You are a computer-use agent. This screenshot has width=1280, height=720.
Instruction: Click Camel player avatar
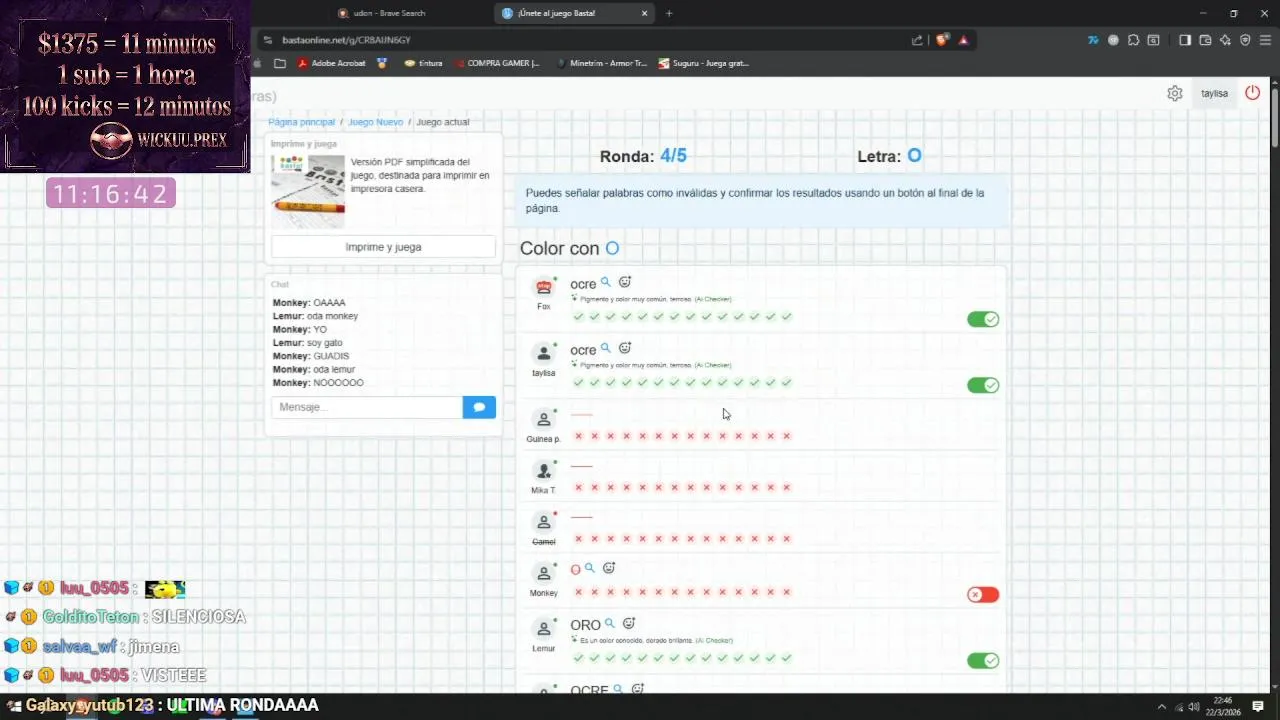(x=544, y=522)
